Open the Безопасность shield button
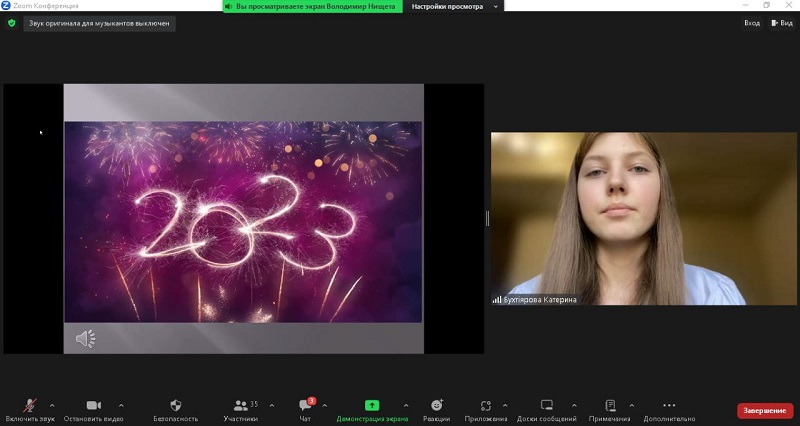 [x=176, y=410]
